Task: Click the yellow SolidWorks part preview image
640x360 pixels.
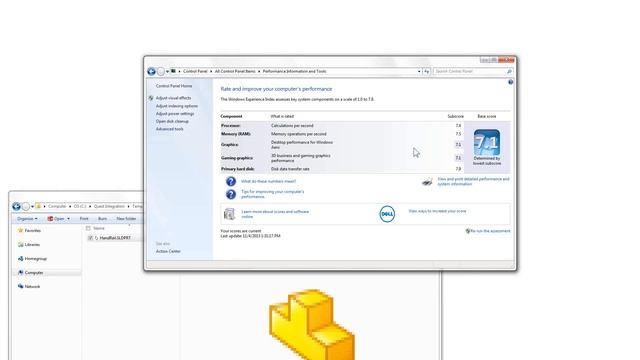Action: click(x=311, y=324)
